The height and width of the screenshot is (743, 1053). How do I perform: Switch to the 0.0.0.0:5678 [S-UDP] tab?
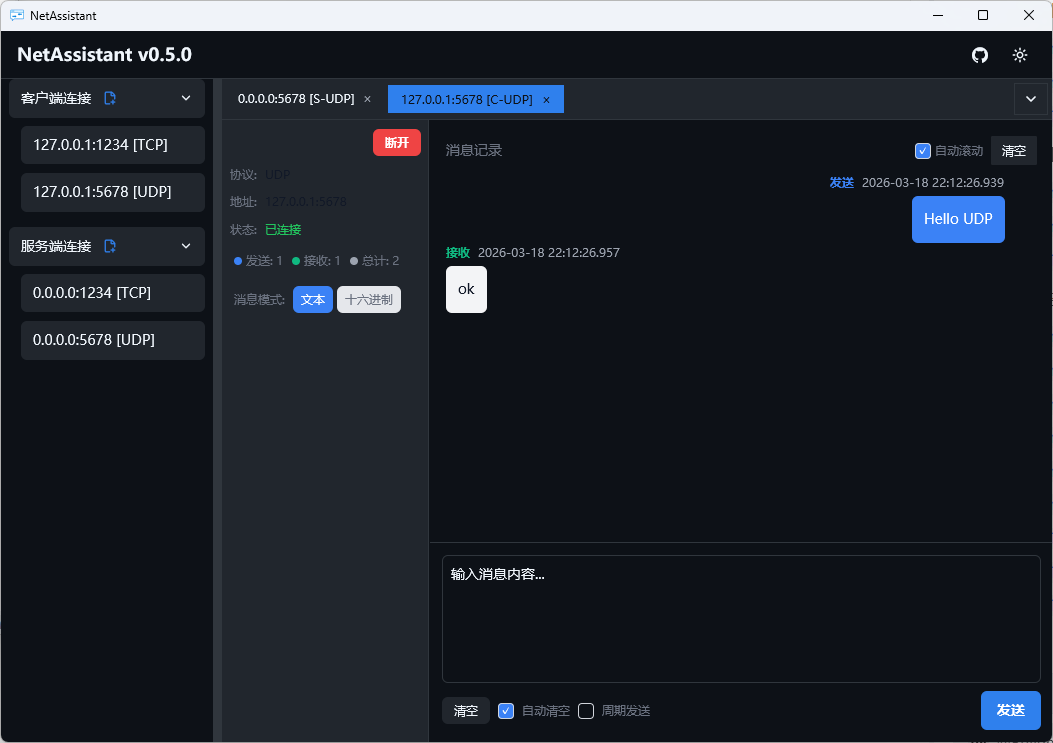(295, 99)
